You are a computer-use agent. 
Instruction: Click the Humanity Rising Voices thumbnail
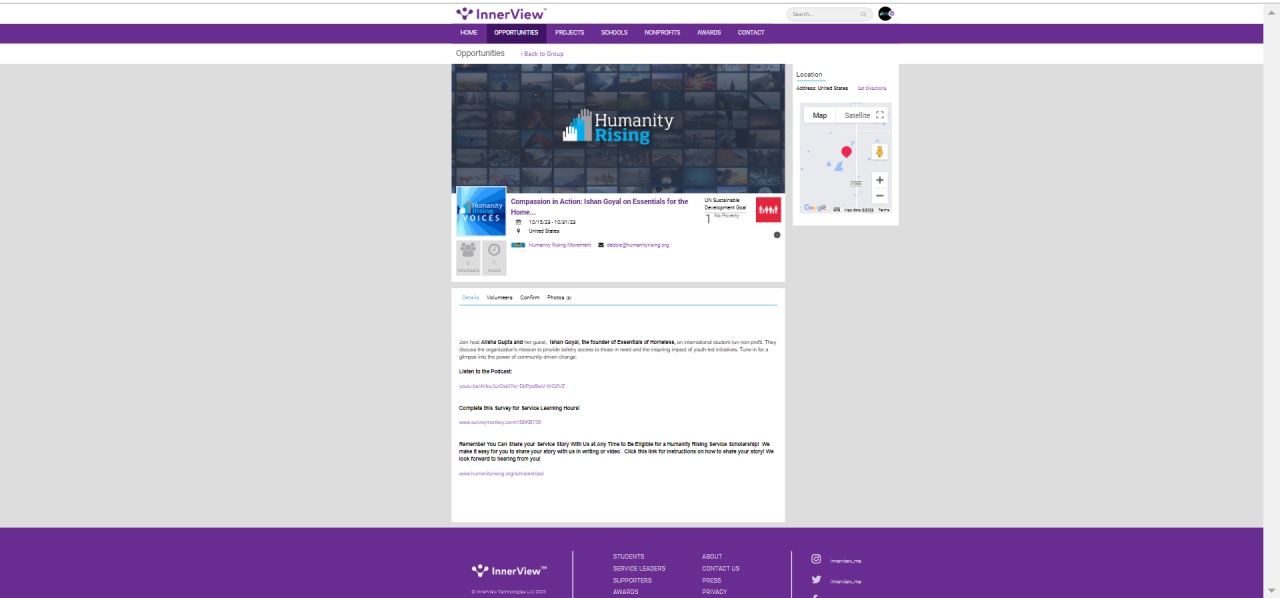[x=481, y=211]
